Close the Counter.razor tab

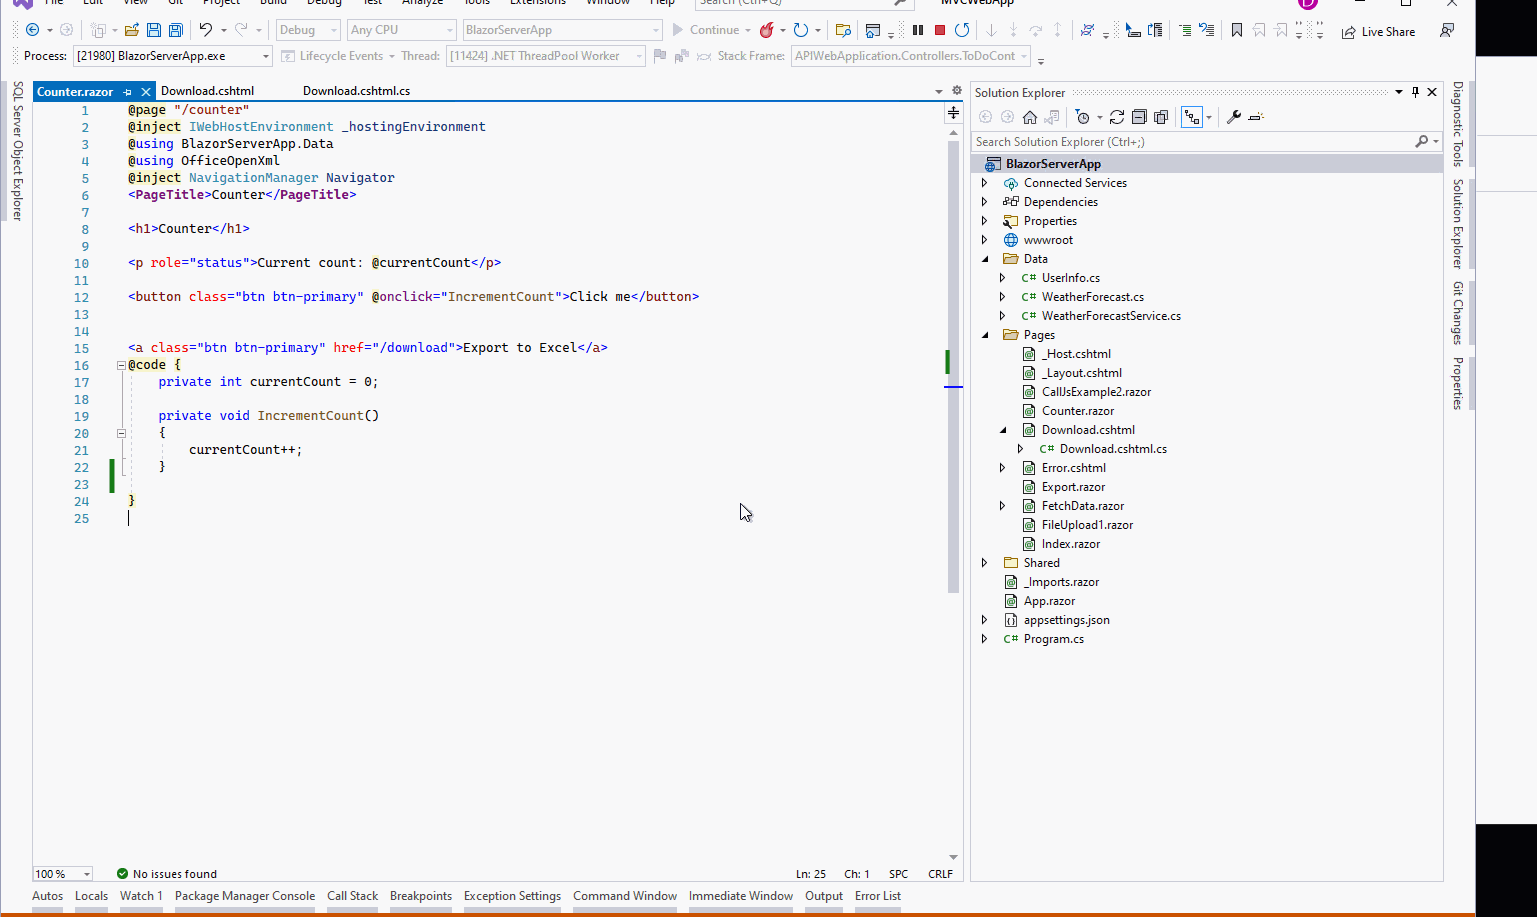(146, 92)
